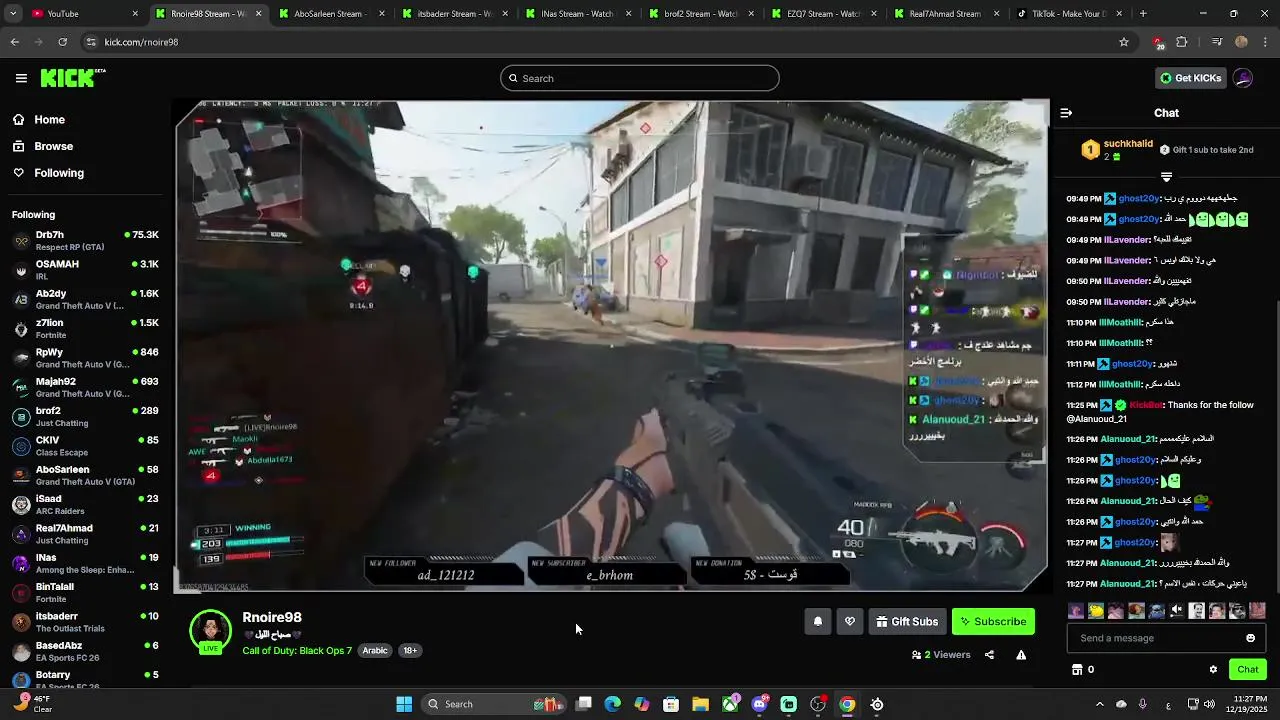Share the stream via share icon

[989, 655]
